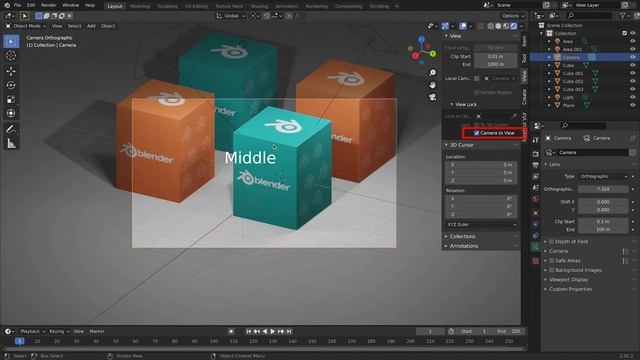Open Global transform orientation dropdown
Viewport: 640px width, 360px height.
[231, 16]
